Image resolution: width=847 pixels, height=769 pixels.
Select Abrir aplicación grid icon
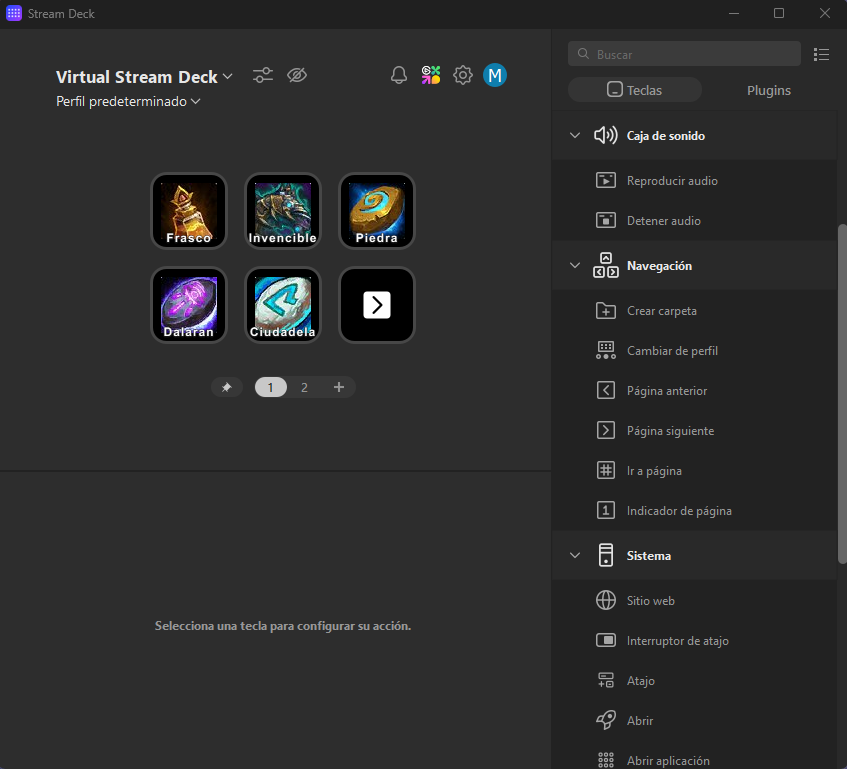(606, 760)
